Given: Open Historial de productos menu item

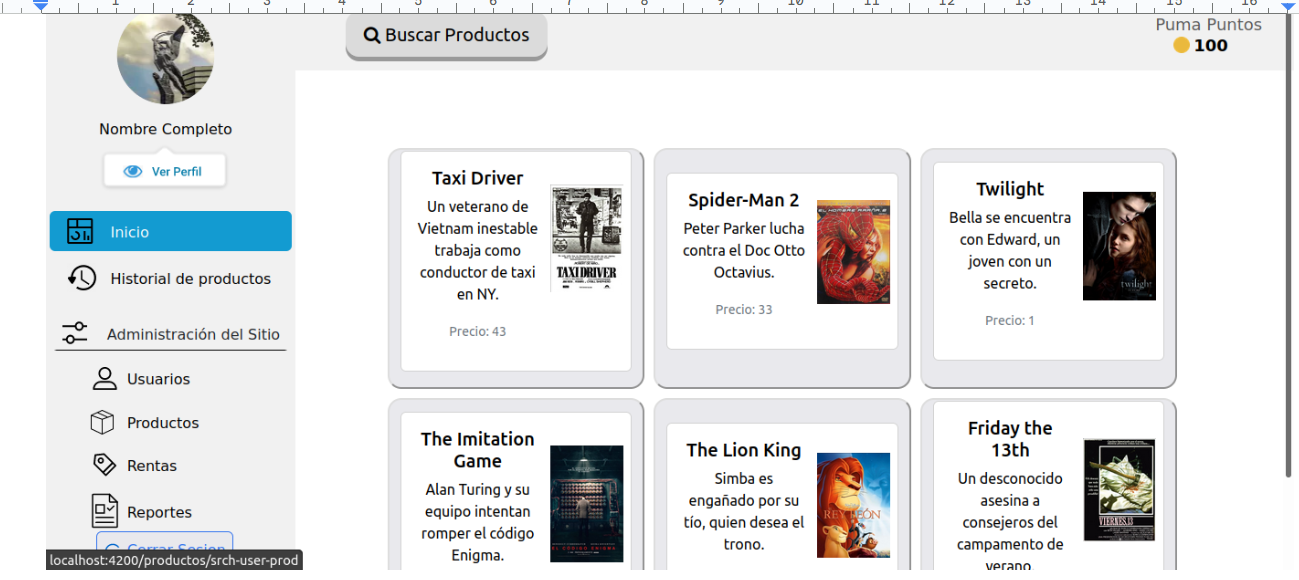Looking at the screenshot, I should pos(190,279).
